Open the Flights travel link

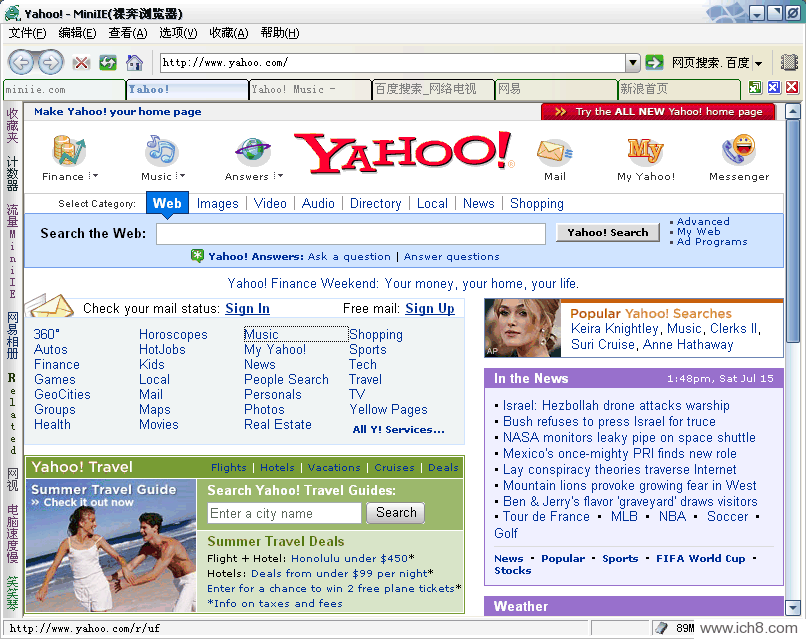[x=229, y=467]
